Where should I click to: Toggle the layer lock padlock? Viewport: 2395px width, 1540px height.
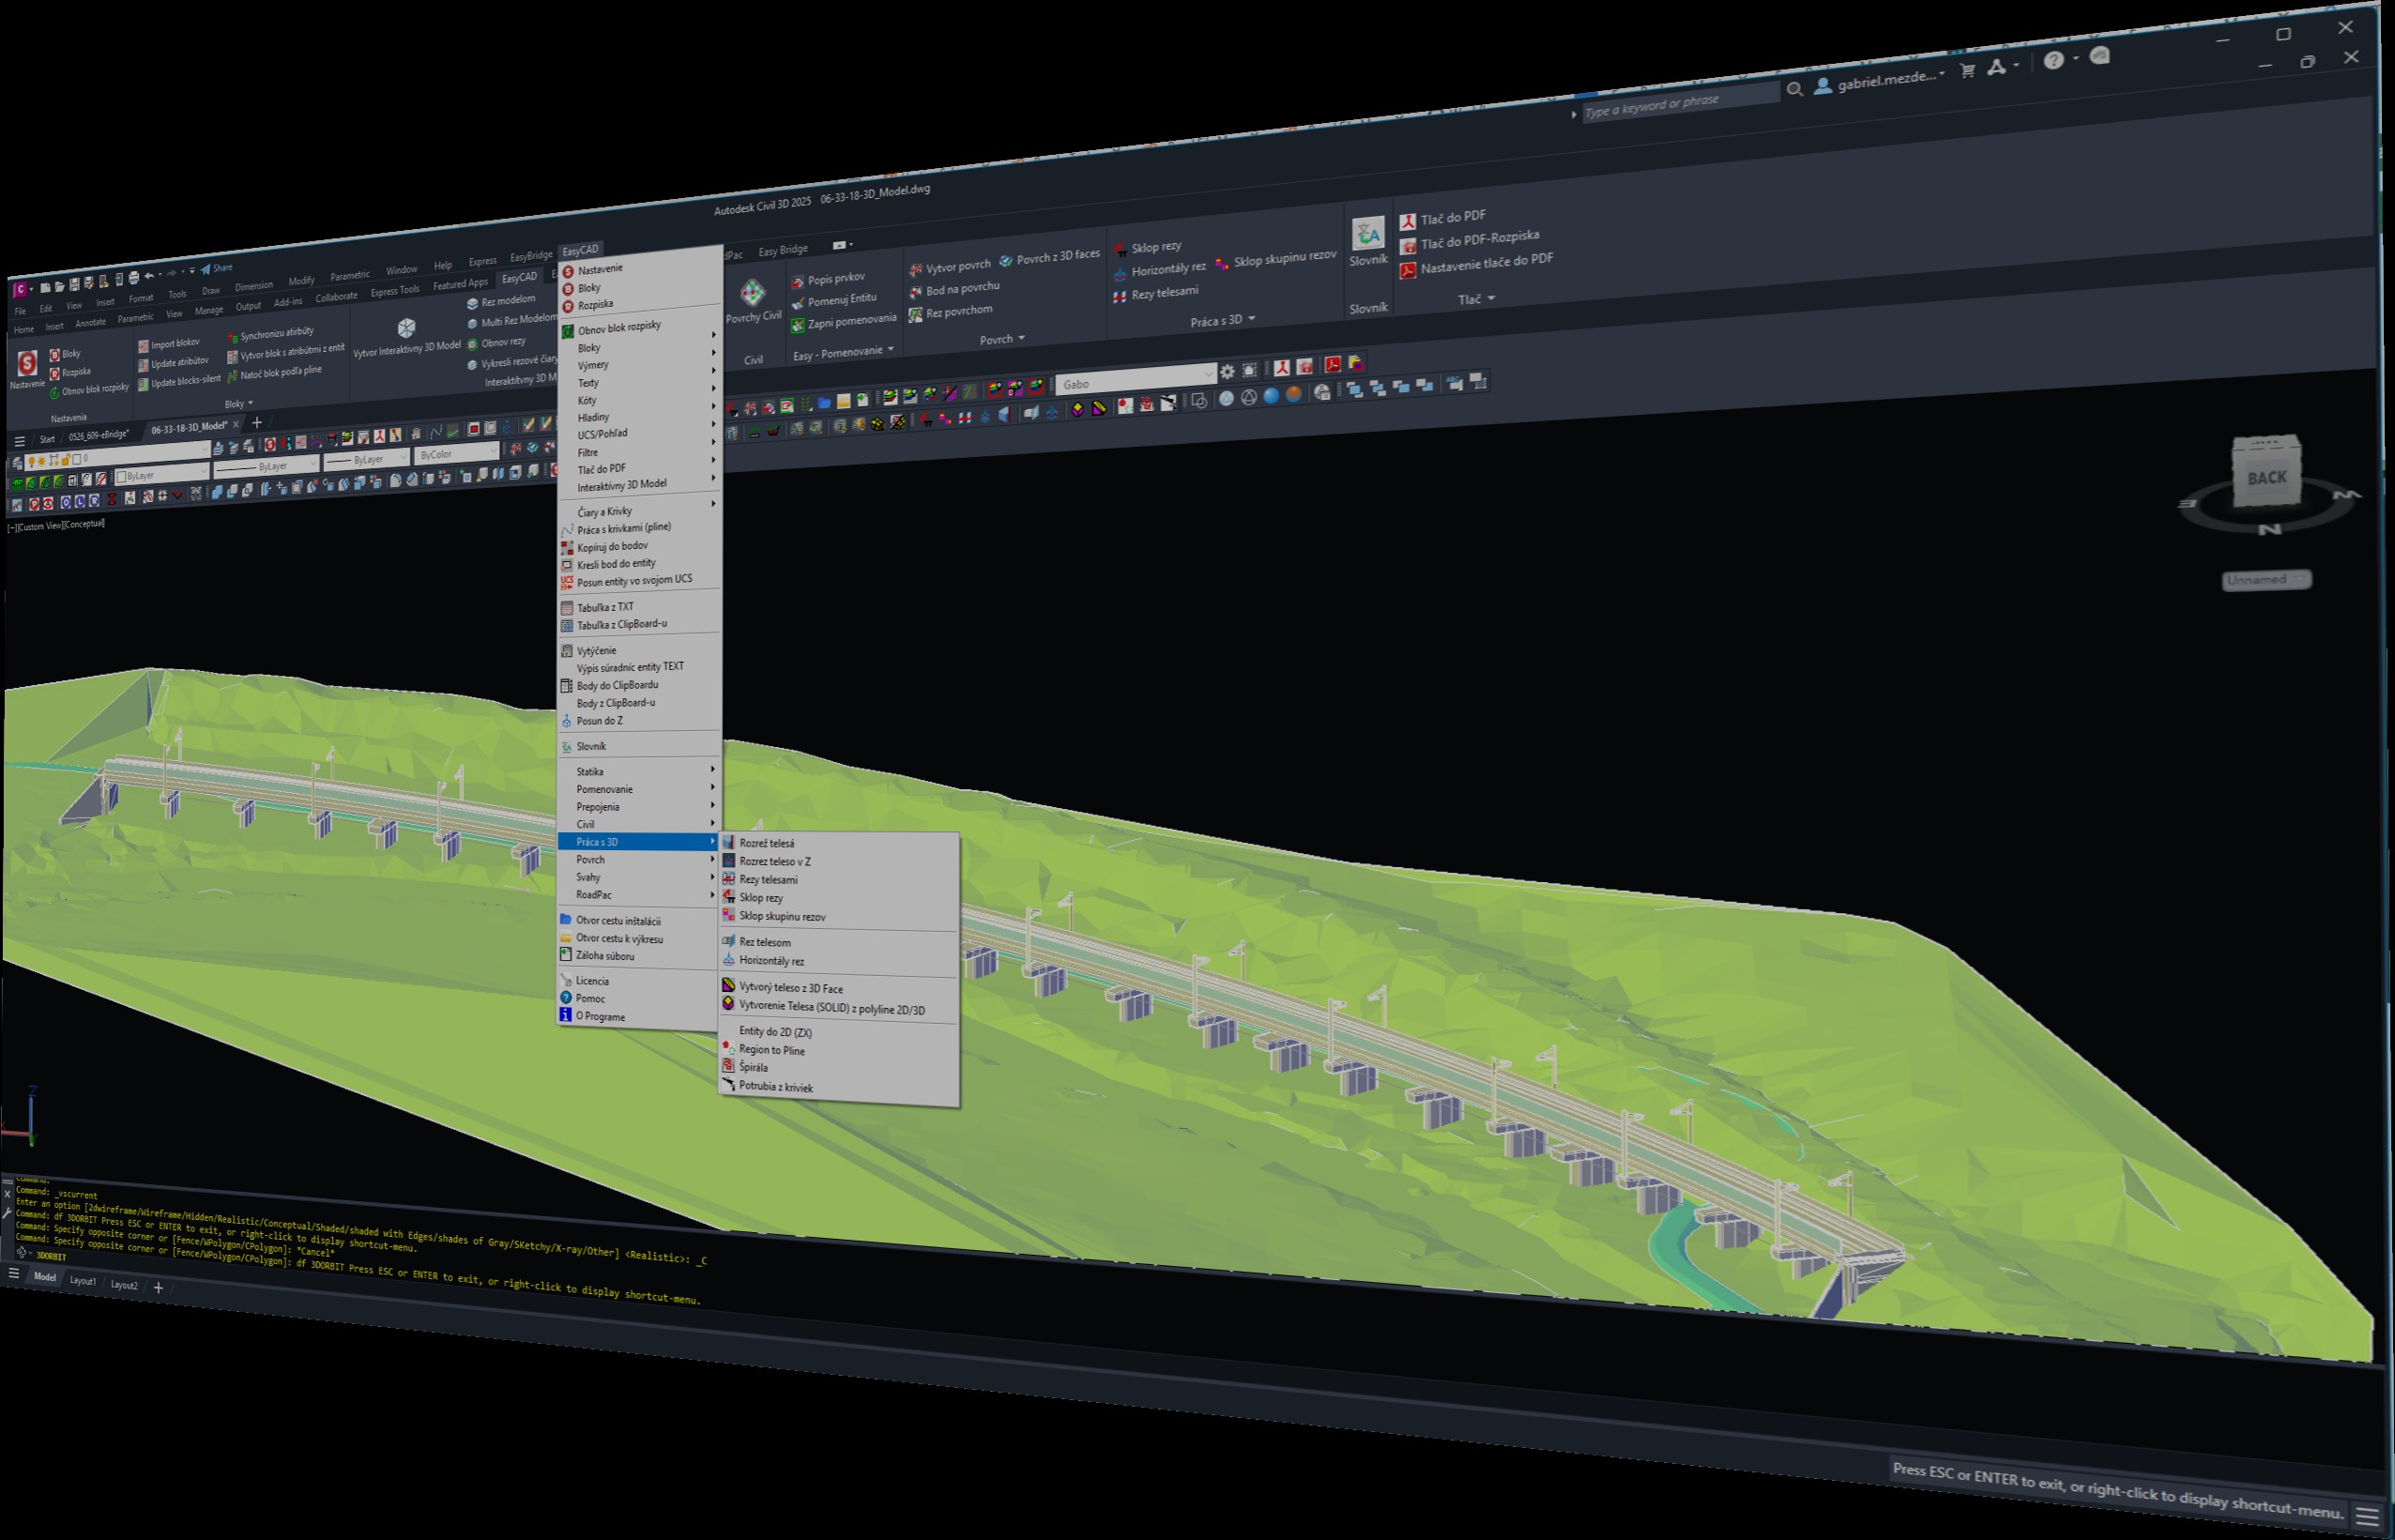point(66,461)
